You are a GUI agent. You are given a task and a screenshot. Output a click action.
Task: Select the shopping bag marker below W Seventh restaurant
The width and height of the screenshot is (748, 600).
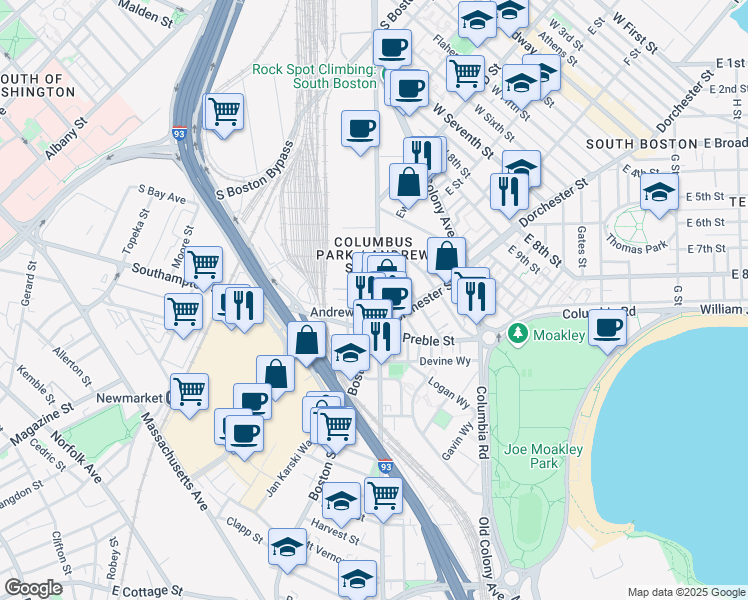(x=408, y=182)
